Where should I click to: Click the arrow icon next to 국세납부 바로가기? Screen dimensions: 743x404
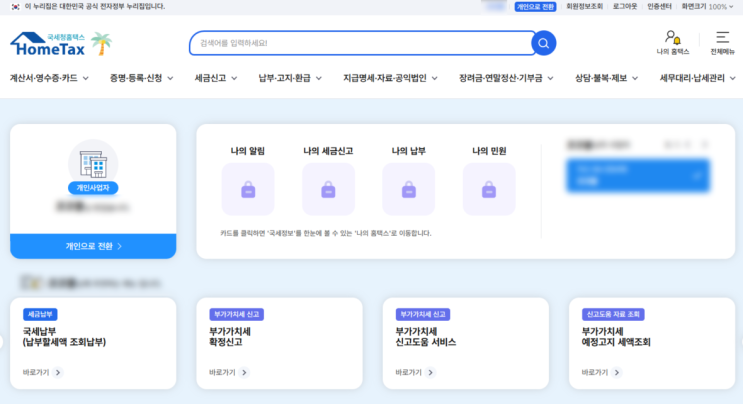coord(58,373)
